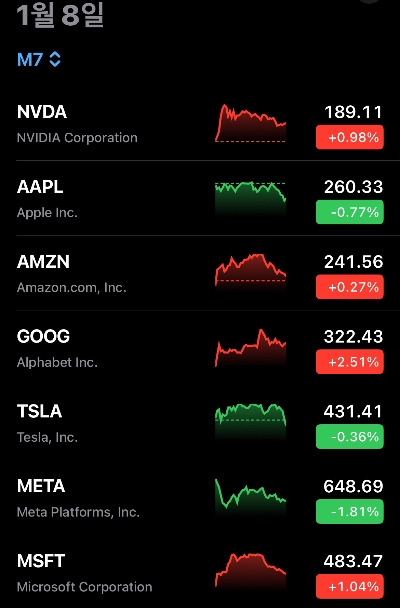
Task: Open TSLA sparkline chart
Action: (x=250, y=421)
